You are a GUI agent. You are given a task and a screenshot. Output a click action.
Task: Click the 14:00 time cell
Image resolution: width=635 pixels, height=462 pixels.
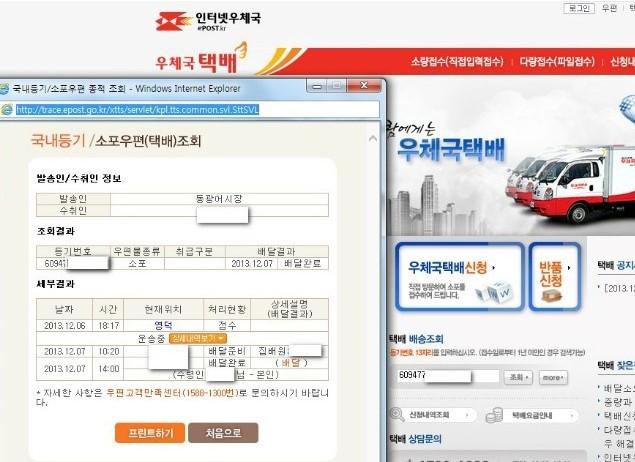109,369
